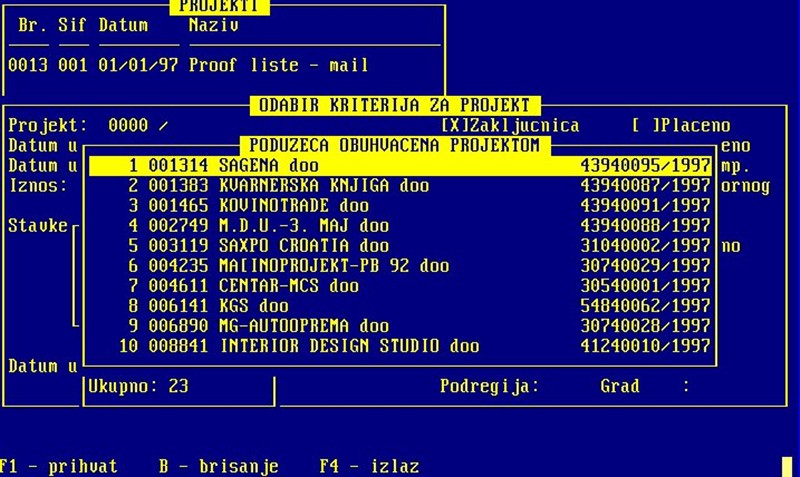Select M.D.U.-3. MAJ doo row
Screen dimensions: 800x477
pos(401,226)
